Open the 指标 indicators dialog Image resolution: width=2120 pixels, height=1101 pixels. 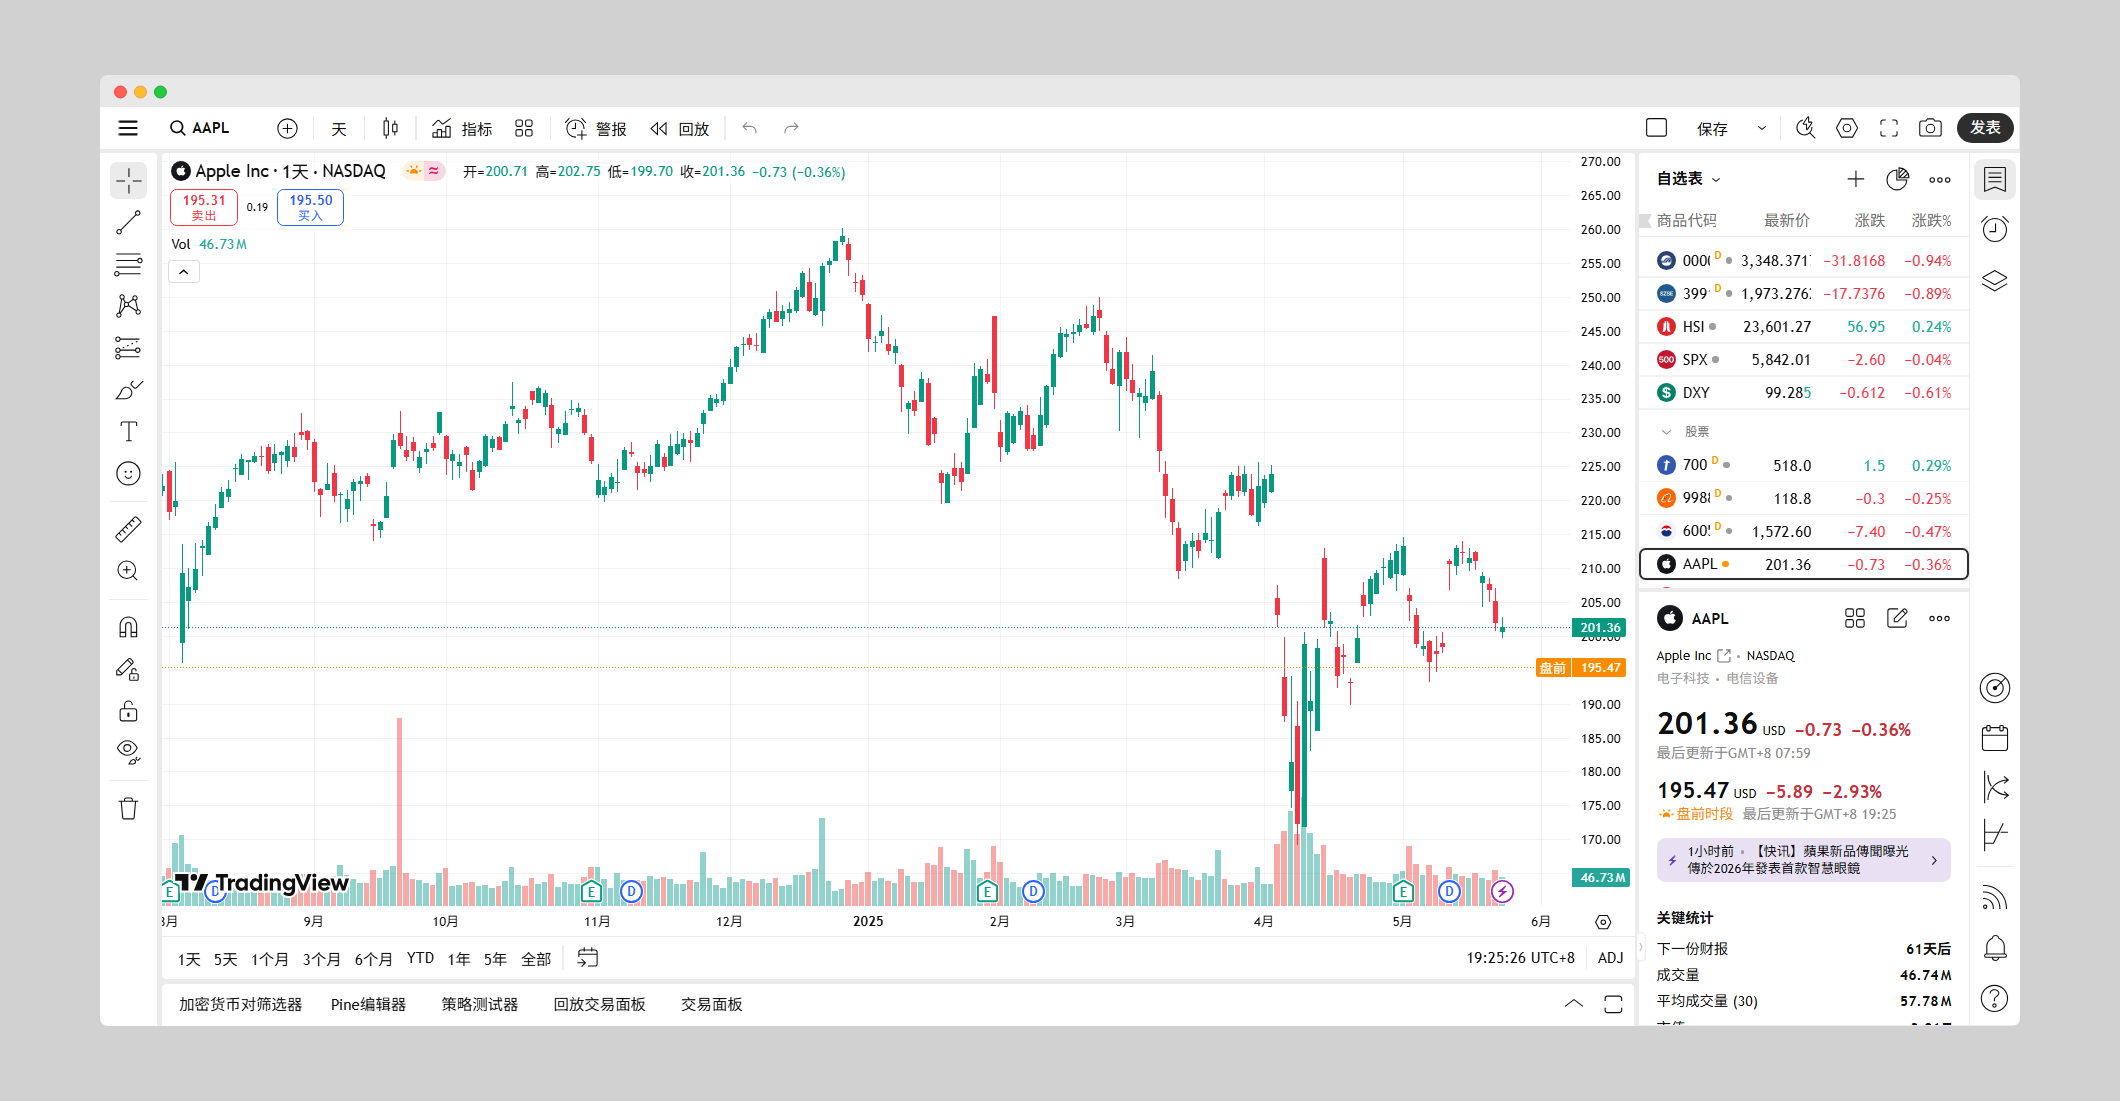(462, 128)
